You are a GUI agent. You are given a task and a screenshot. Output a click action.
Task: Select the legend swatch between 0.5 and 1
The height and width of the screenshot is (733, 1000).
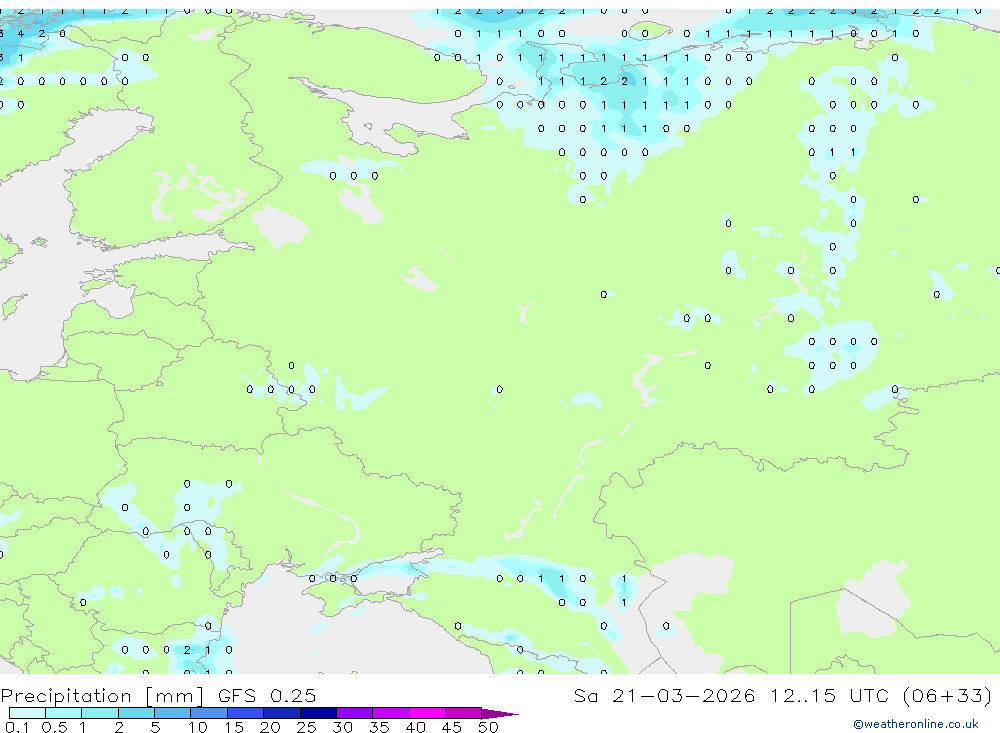63,713
